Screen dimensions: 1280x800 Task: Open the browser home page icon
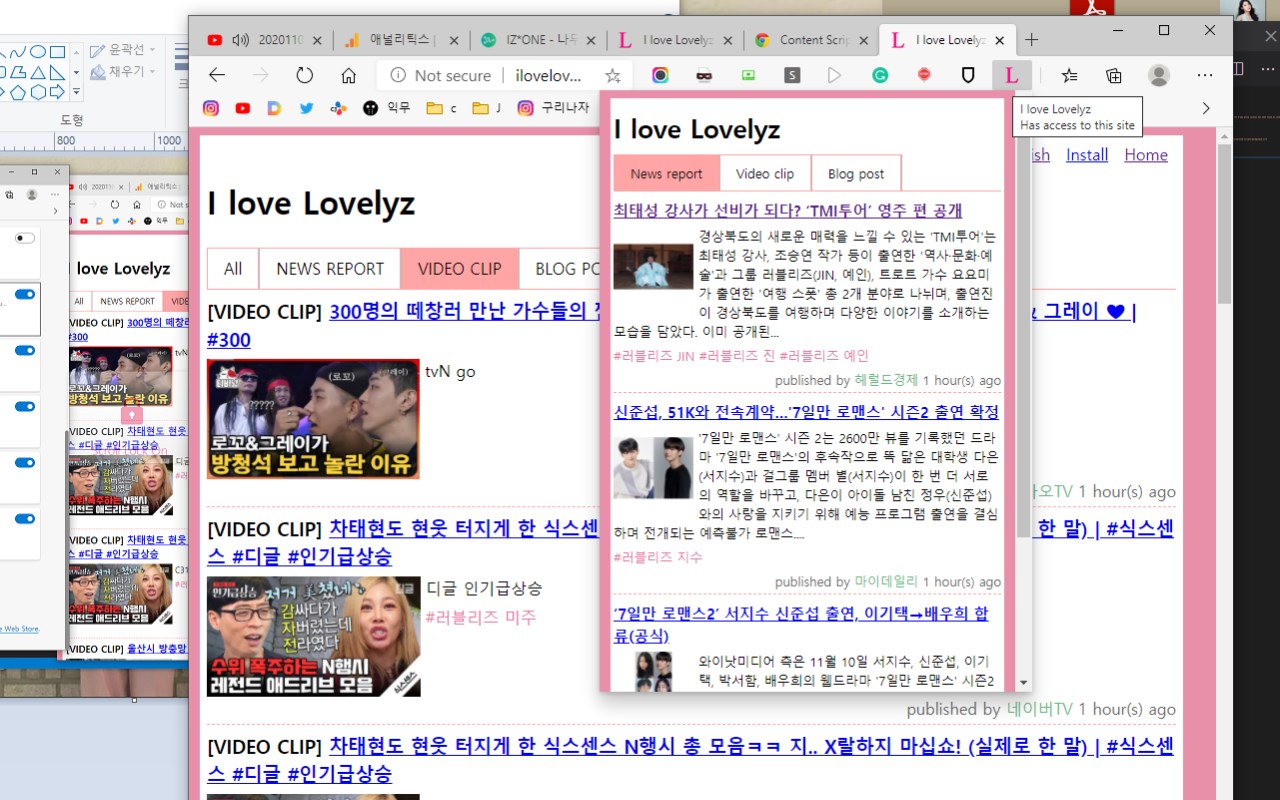348,75
